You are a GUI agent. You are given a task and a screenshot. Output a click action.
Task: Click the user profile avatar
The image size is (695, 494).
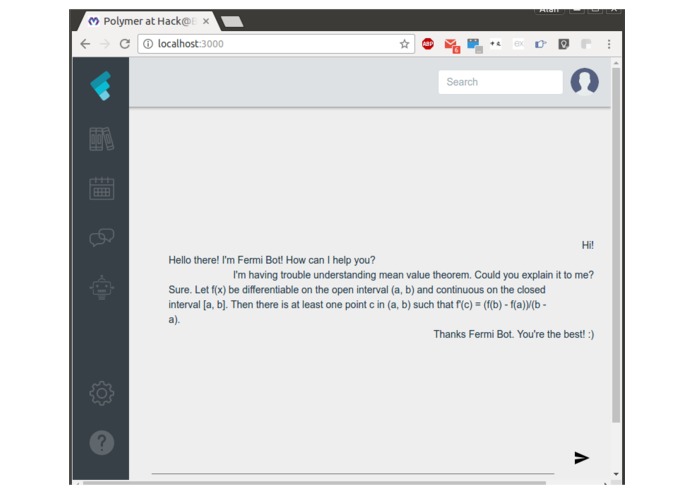click(584, 82)
